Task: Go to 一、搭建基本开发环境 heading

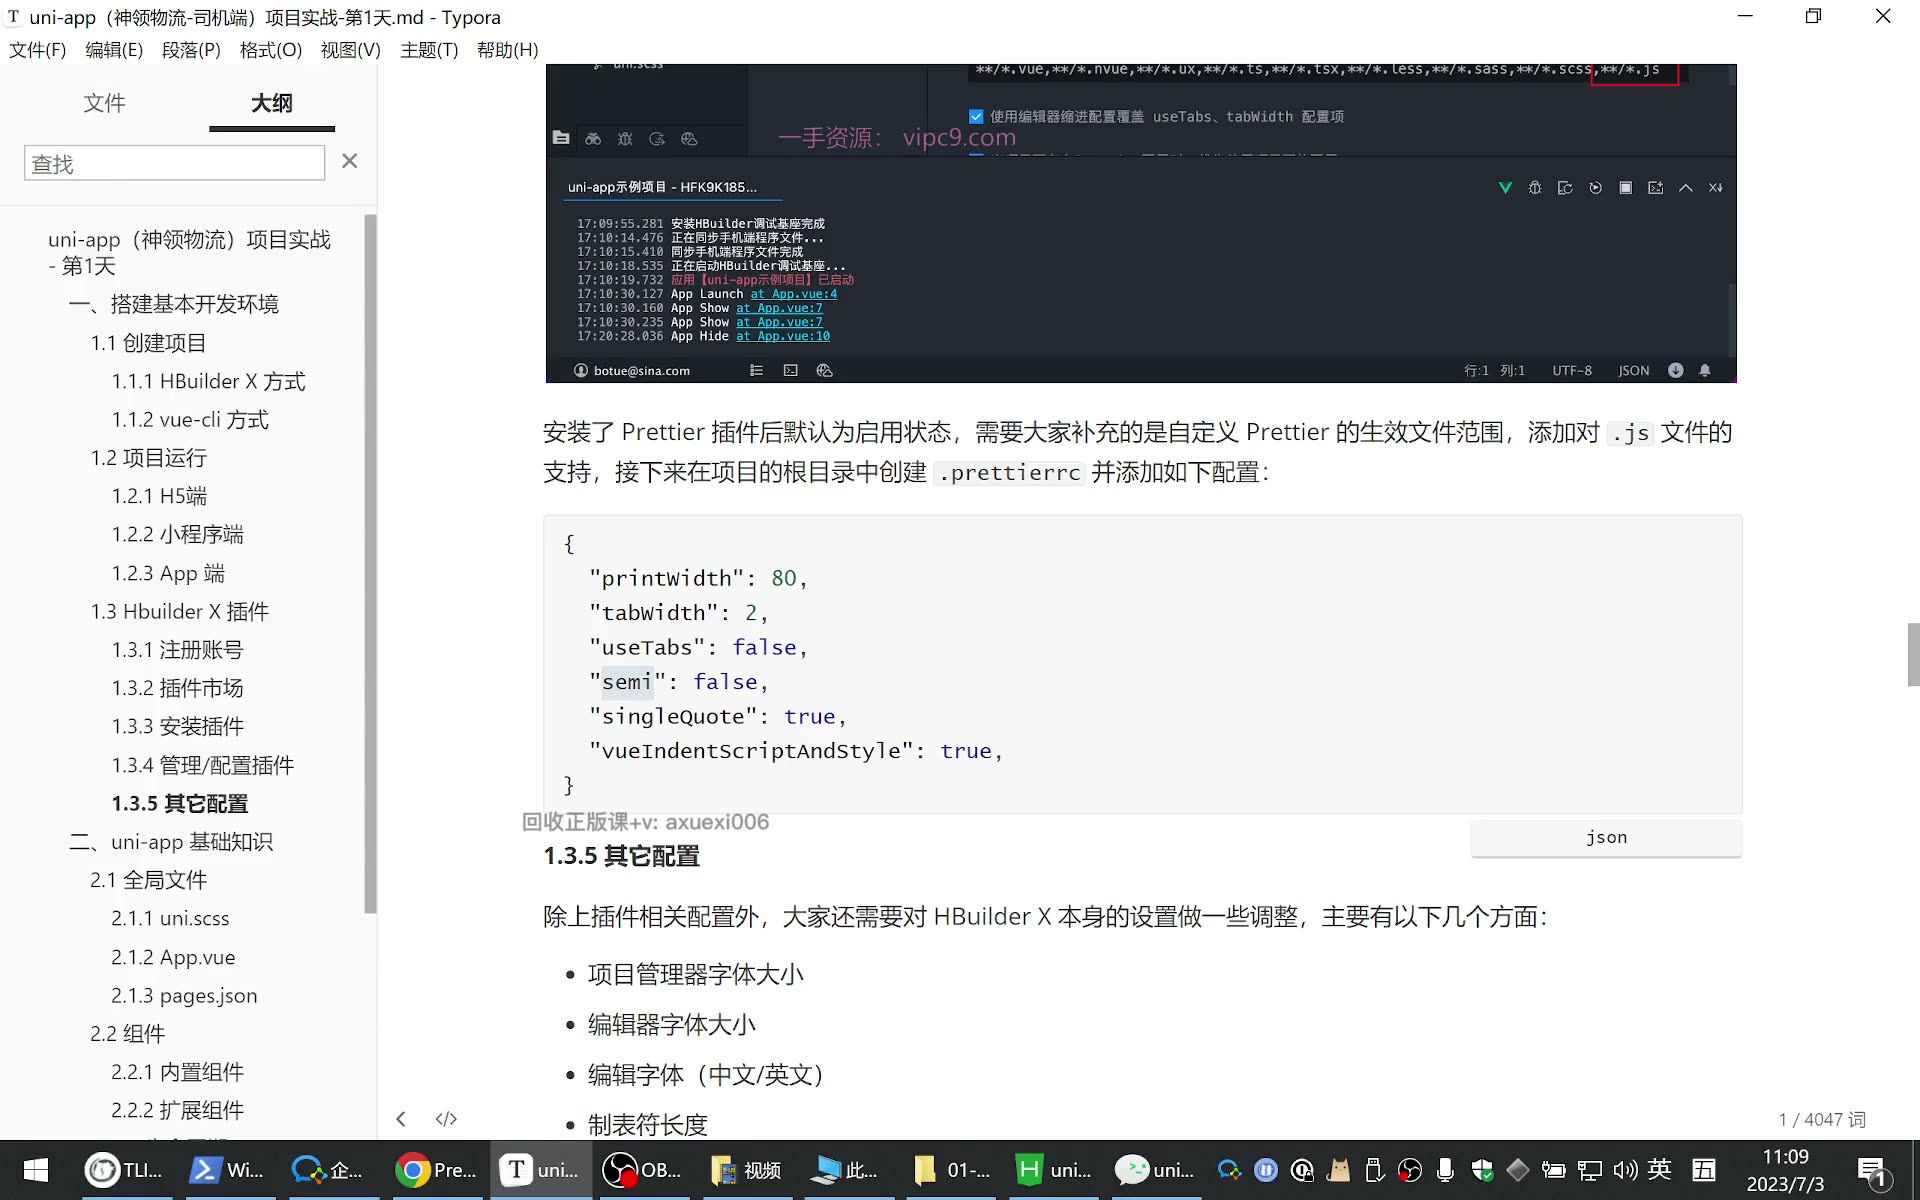Action: point(173,304)
